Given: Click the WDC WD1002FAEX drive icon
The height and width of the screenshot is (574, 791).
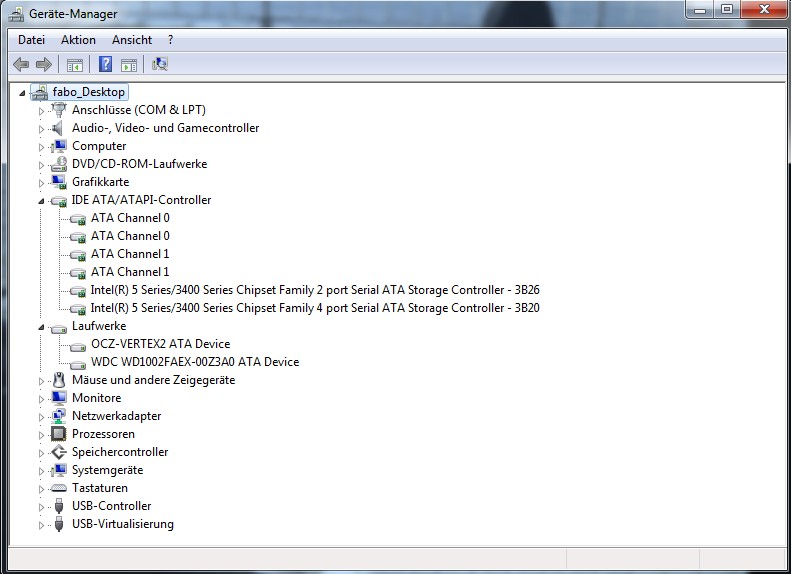Looking at the screenshot, I should coord(78,364).
